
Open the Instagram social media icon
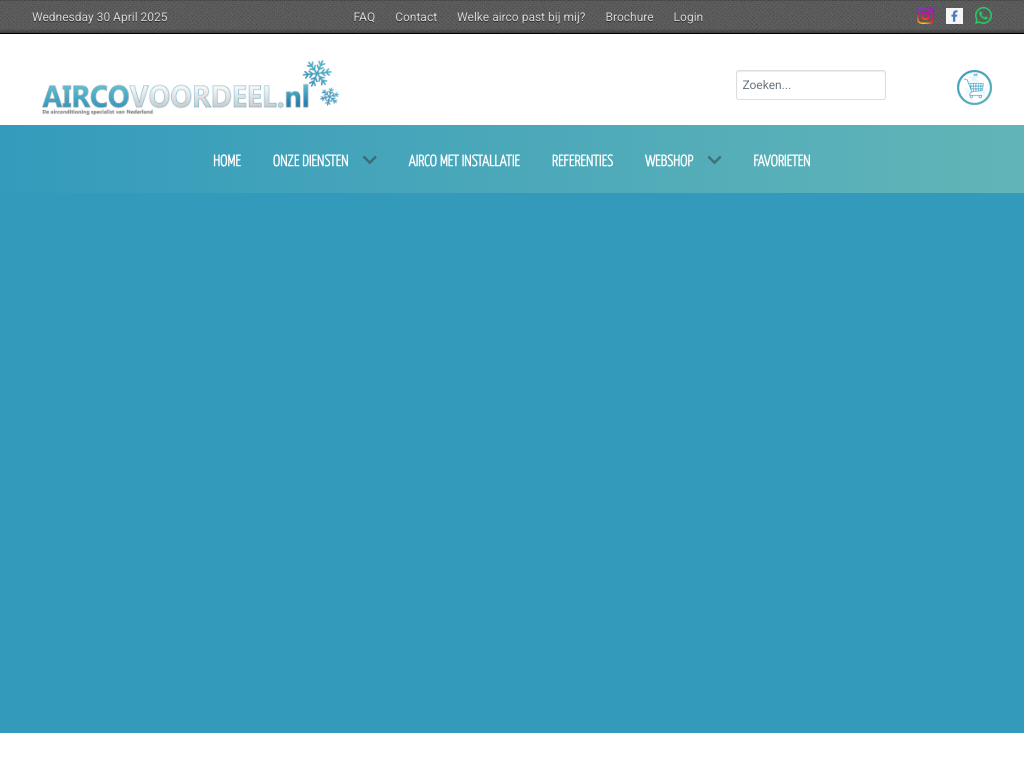925,16
